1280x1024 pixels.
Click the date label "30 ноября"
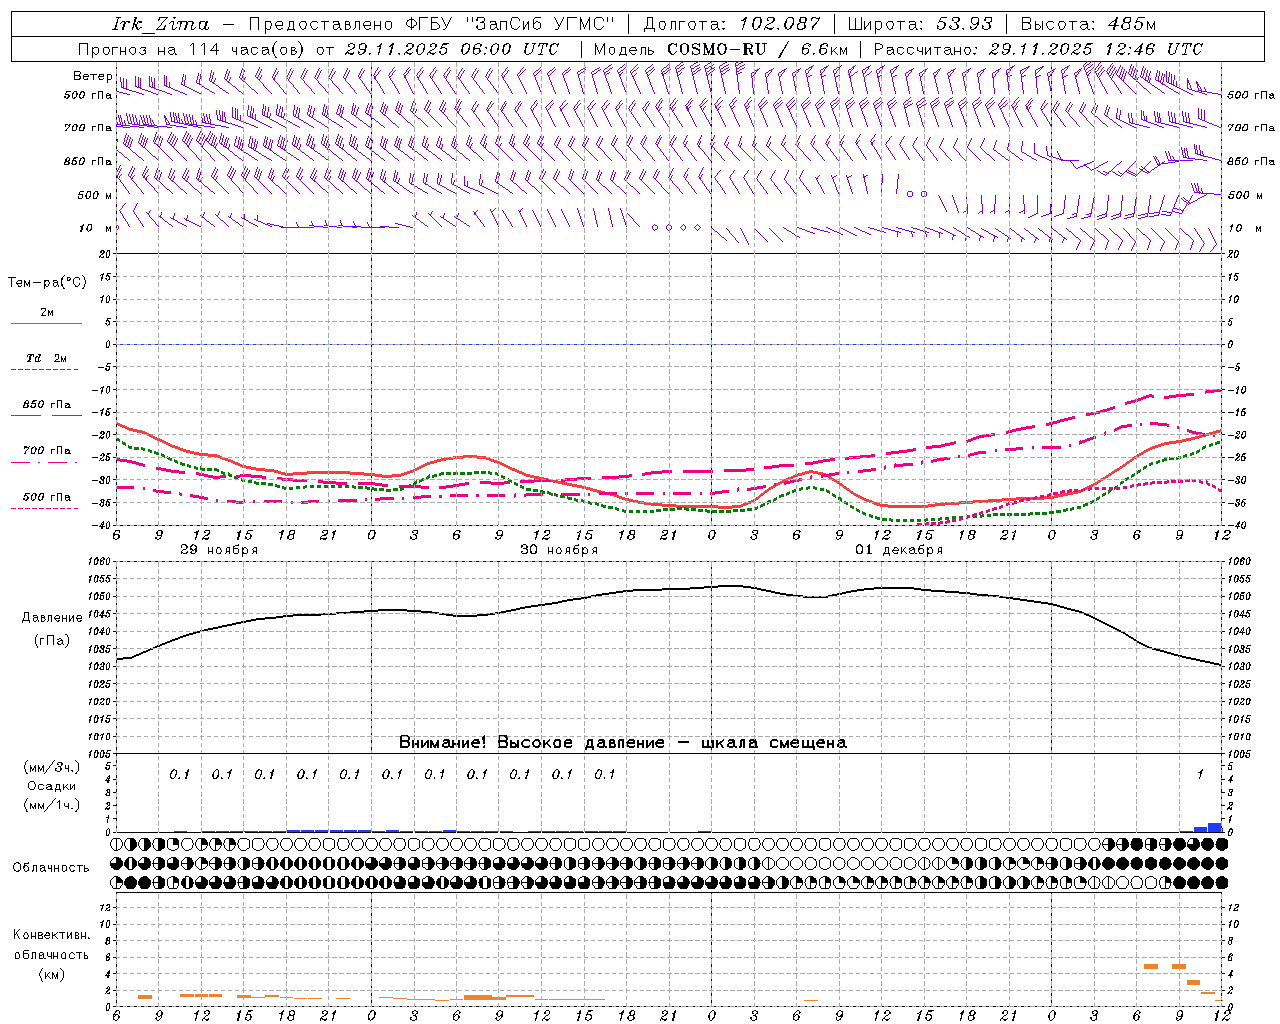click(x=559, y=549)
